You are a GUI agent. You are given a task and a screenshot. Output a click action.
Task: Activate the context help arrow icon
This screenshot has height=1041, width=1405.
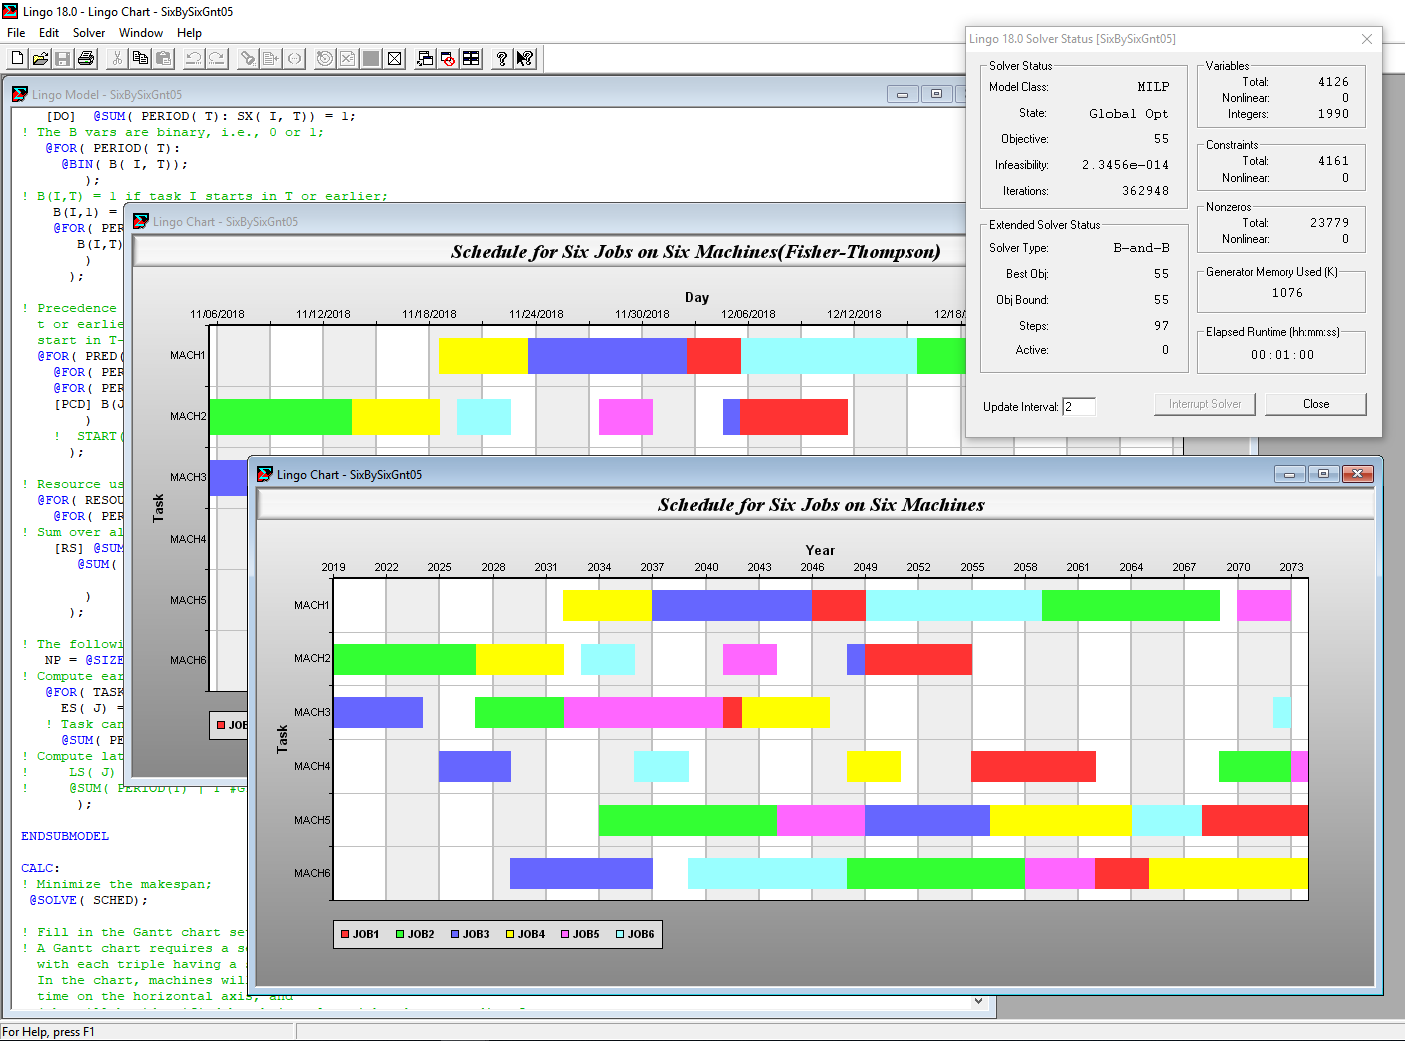525,59
